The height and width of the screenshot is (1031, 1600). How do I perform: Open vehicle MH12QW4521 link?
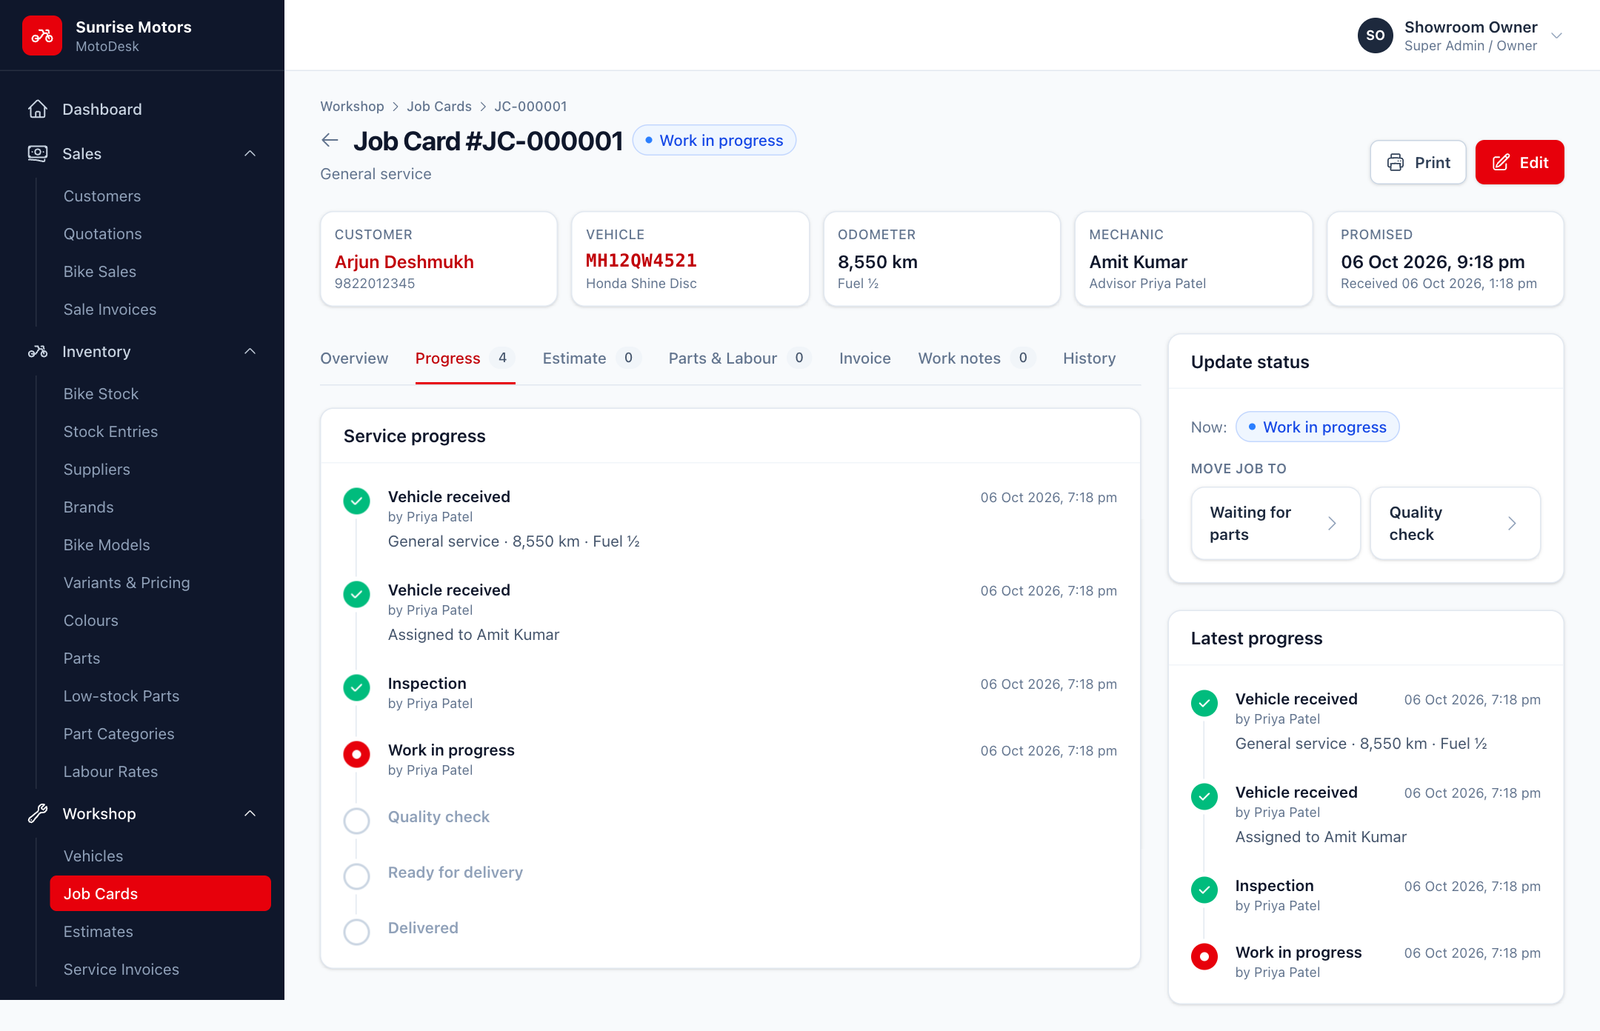tap(641, 261)
